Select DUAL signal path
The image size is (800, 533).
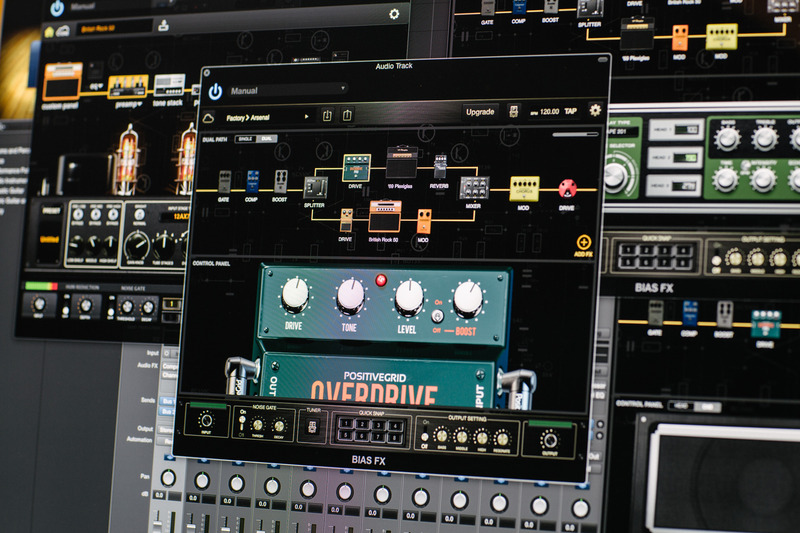[x=267, y=139]
